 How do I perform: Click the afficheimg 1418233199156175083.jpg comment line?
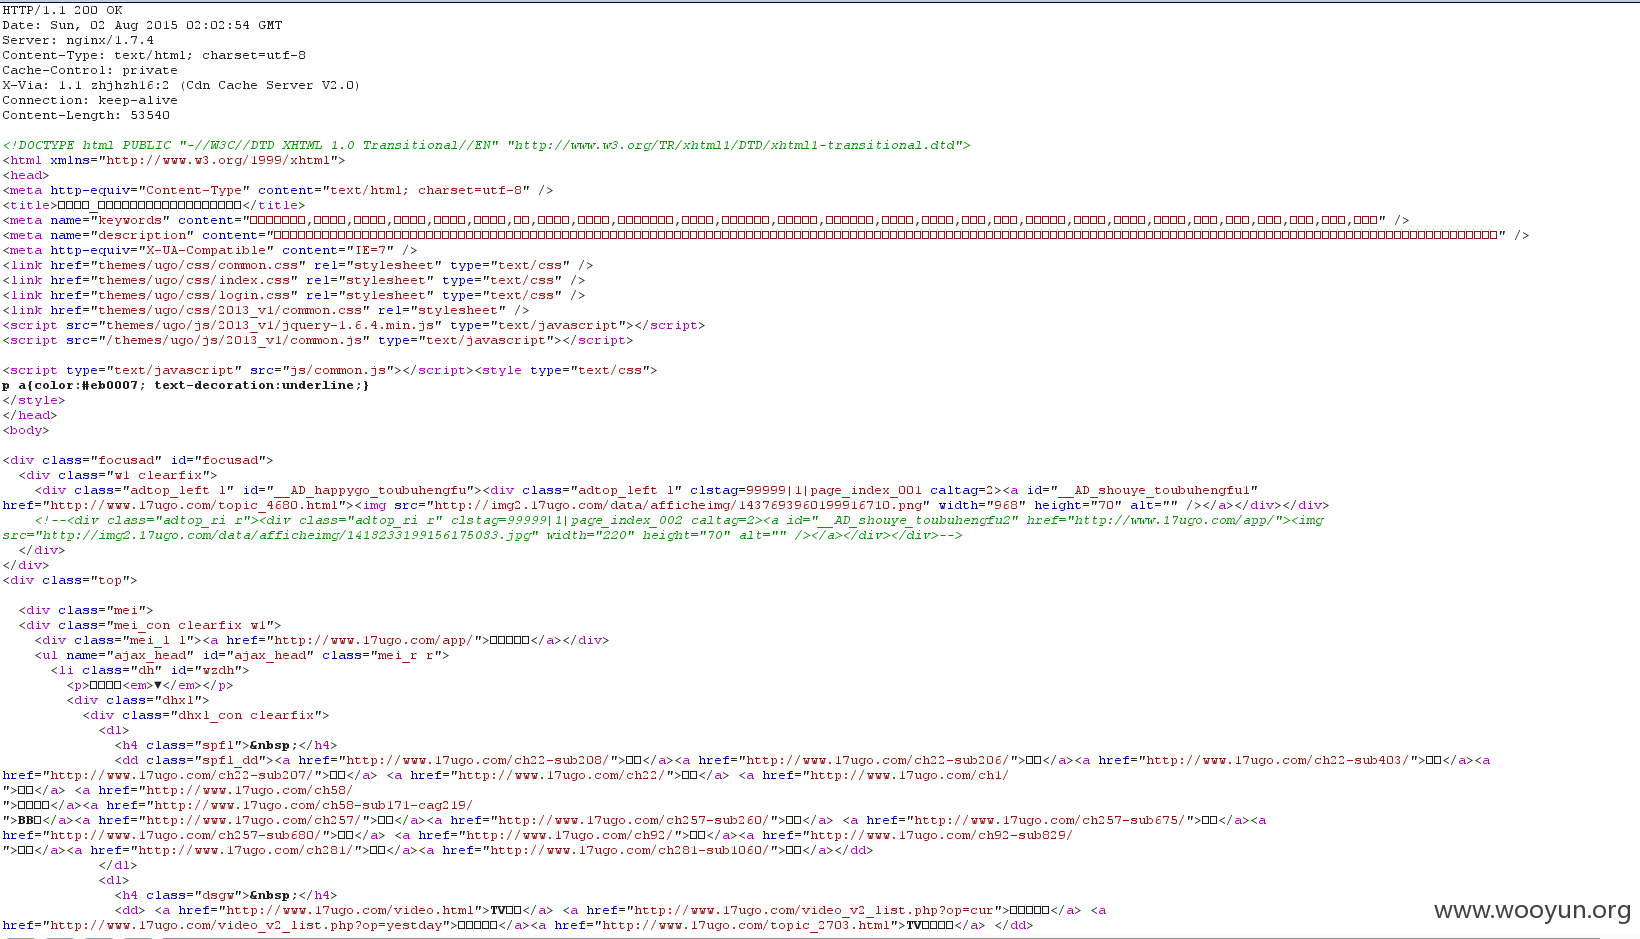point(482,535)
